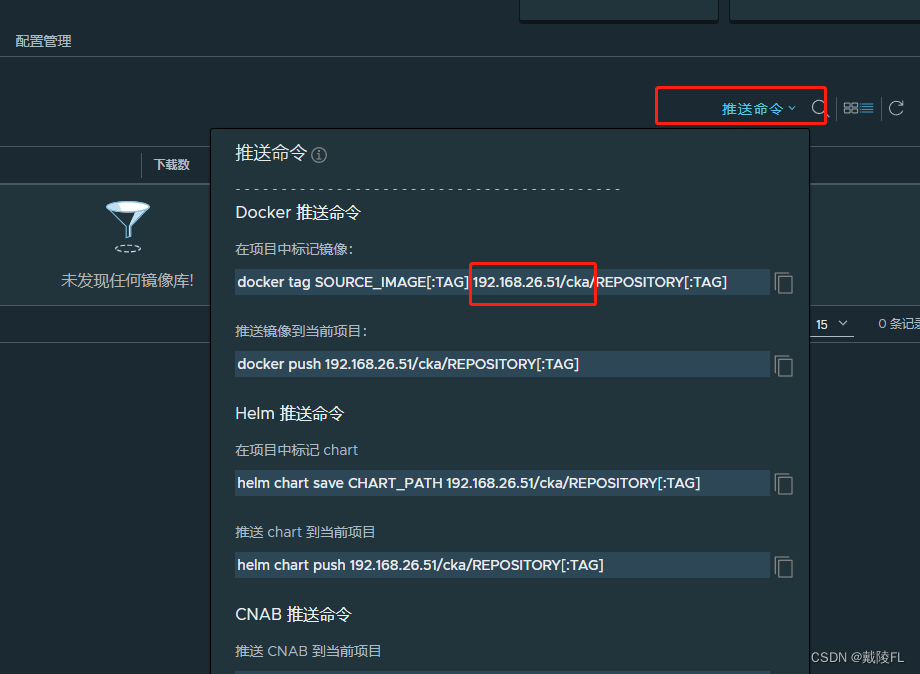
Task: Copy the docker tag command
Action: pos(784,283)
